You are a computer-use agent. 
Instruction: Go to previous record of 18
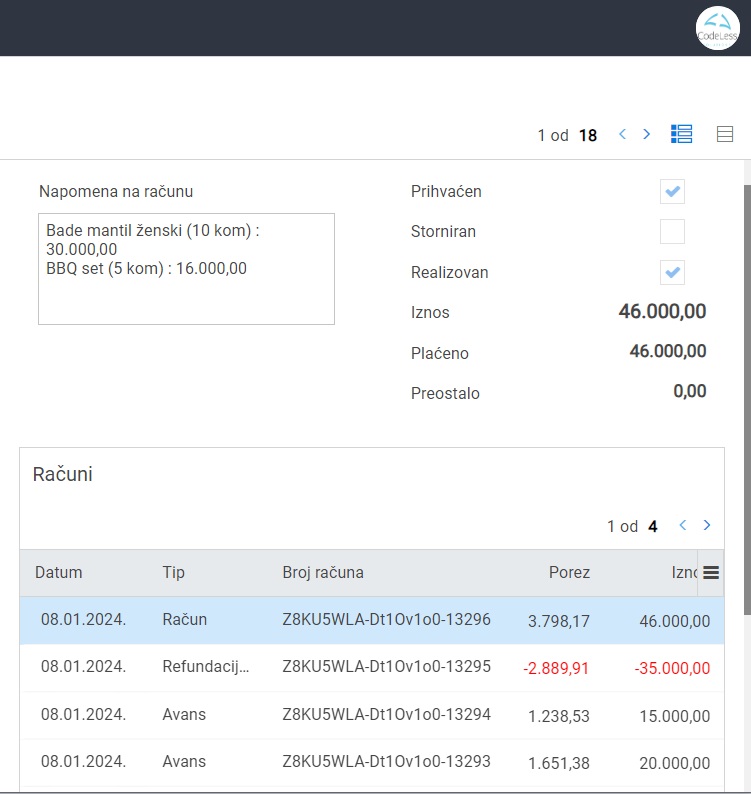(622, 134)
